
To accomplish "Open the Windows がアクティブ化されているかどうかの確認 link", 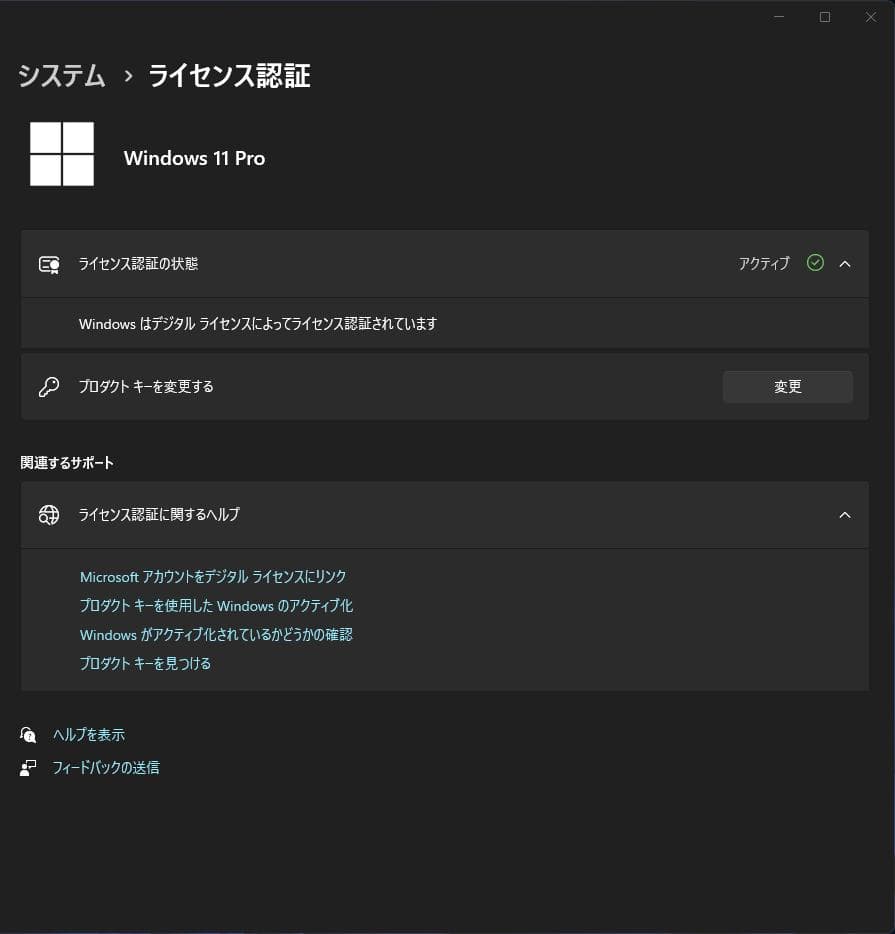I will (216, 634).
